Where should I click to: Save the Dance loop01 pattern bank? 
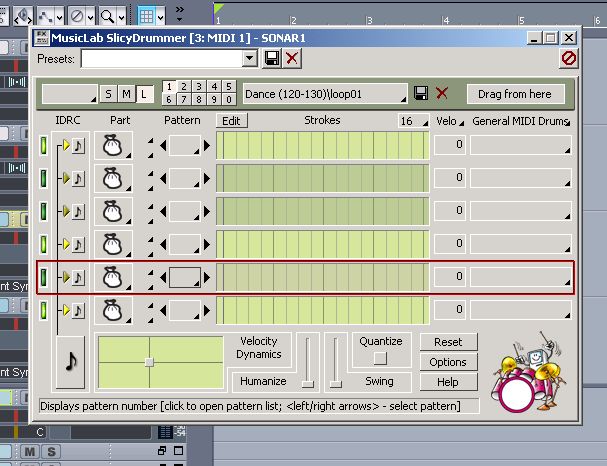(421, 93)
